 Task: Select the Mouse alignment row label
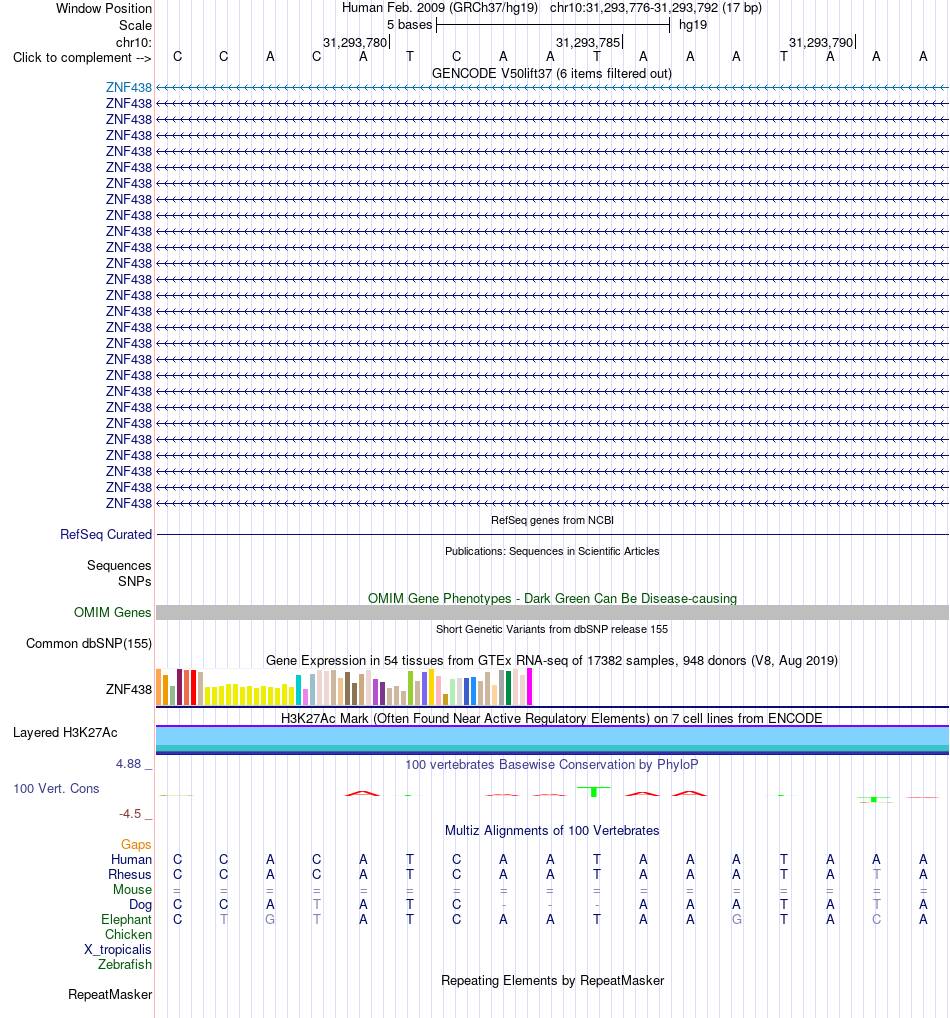pos(132,889)
